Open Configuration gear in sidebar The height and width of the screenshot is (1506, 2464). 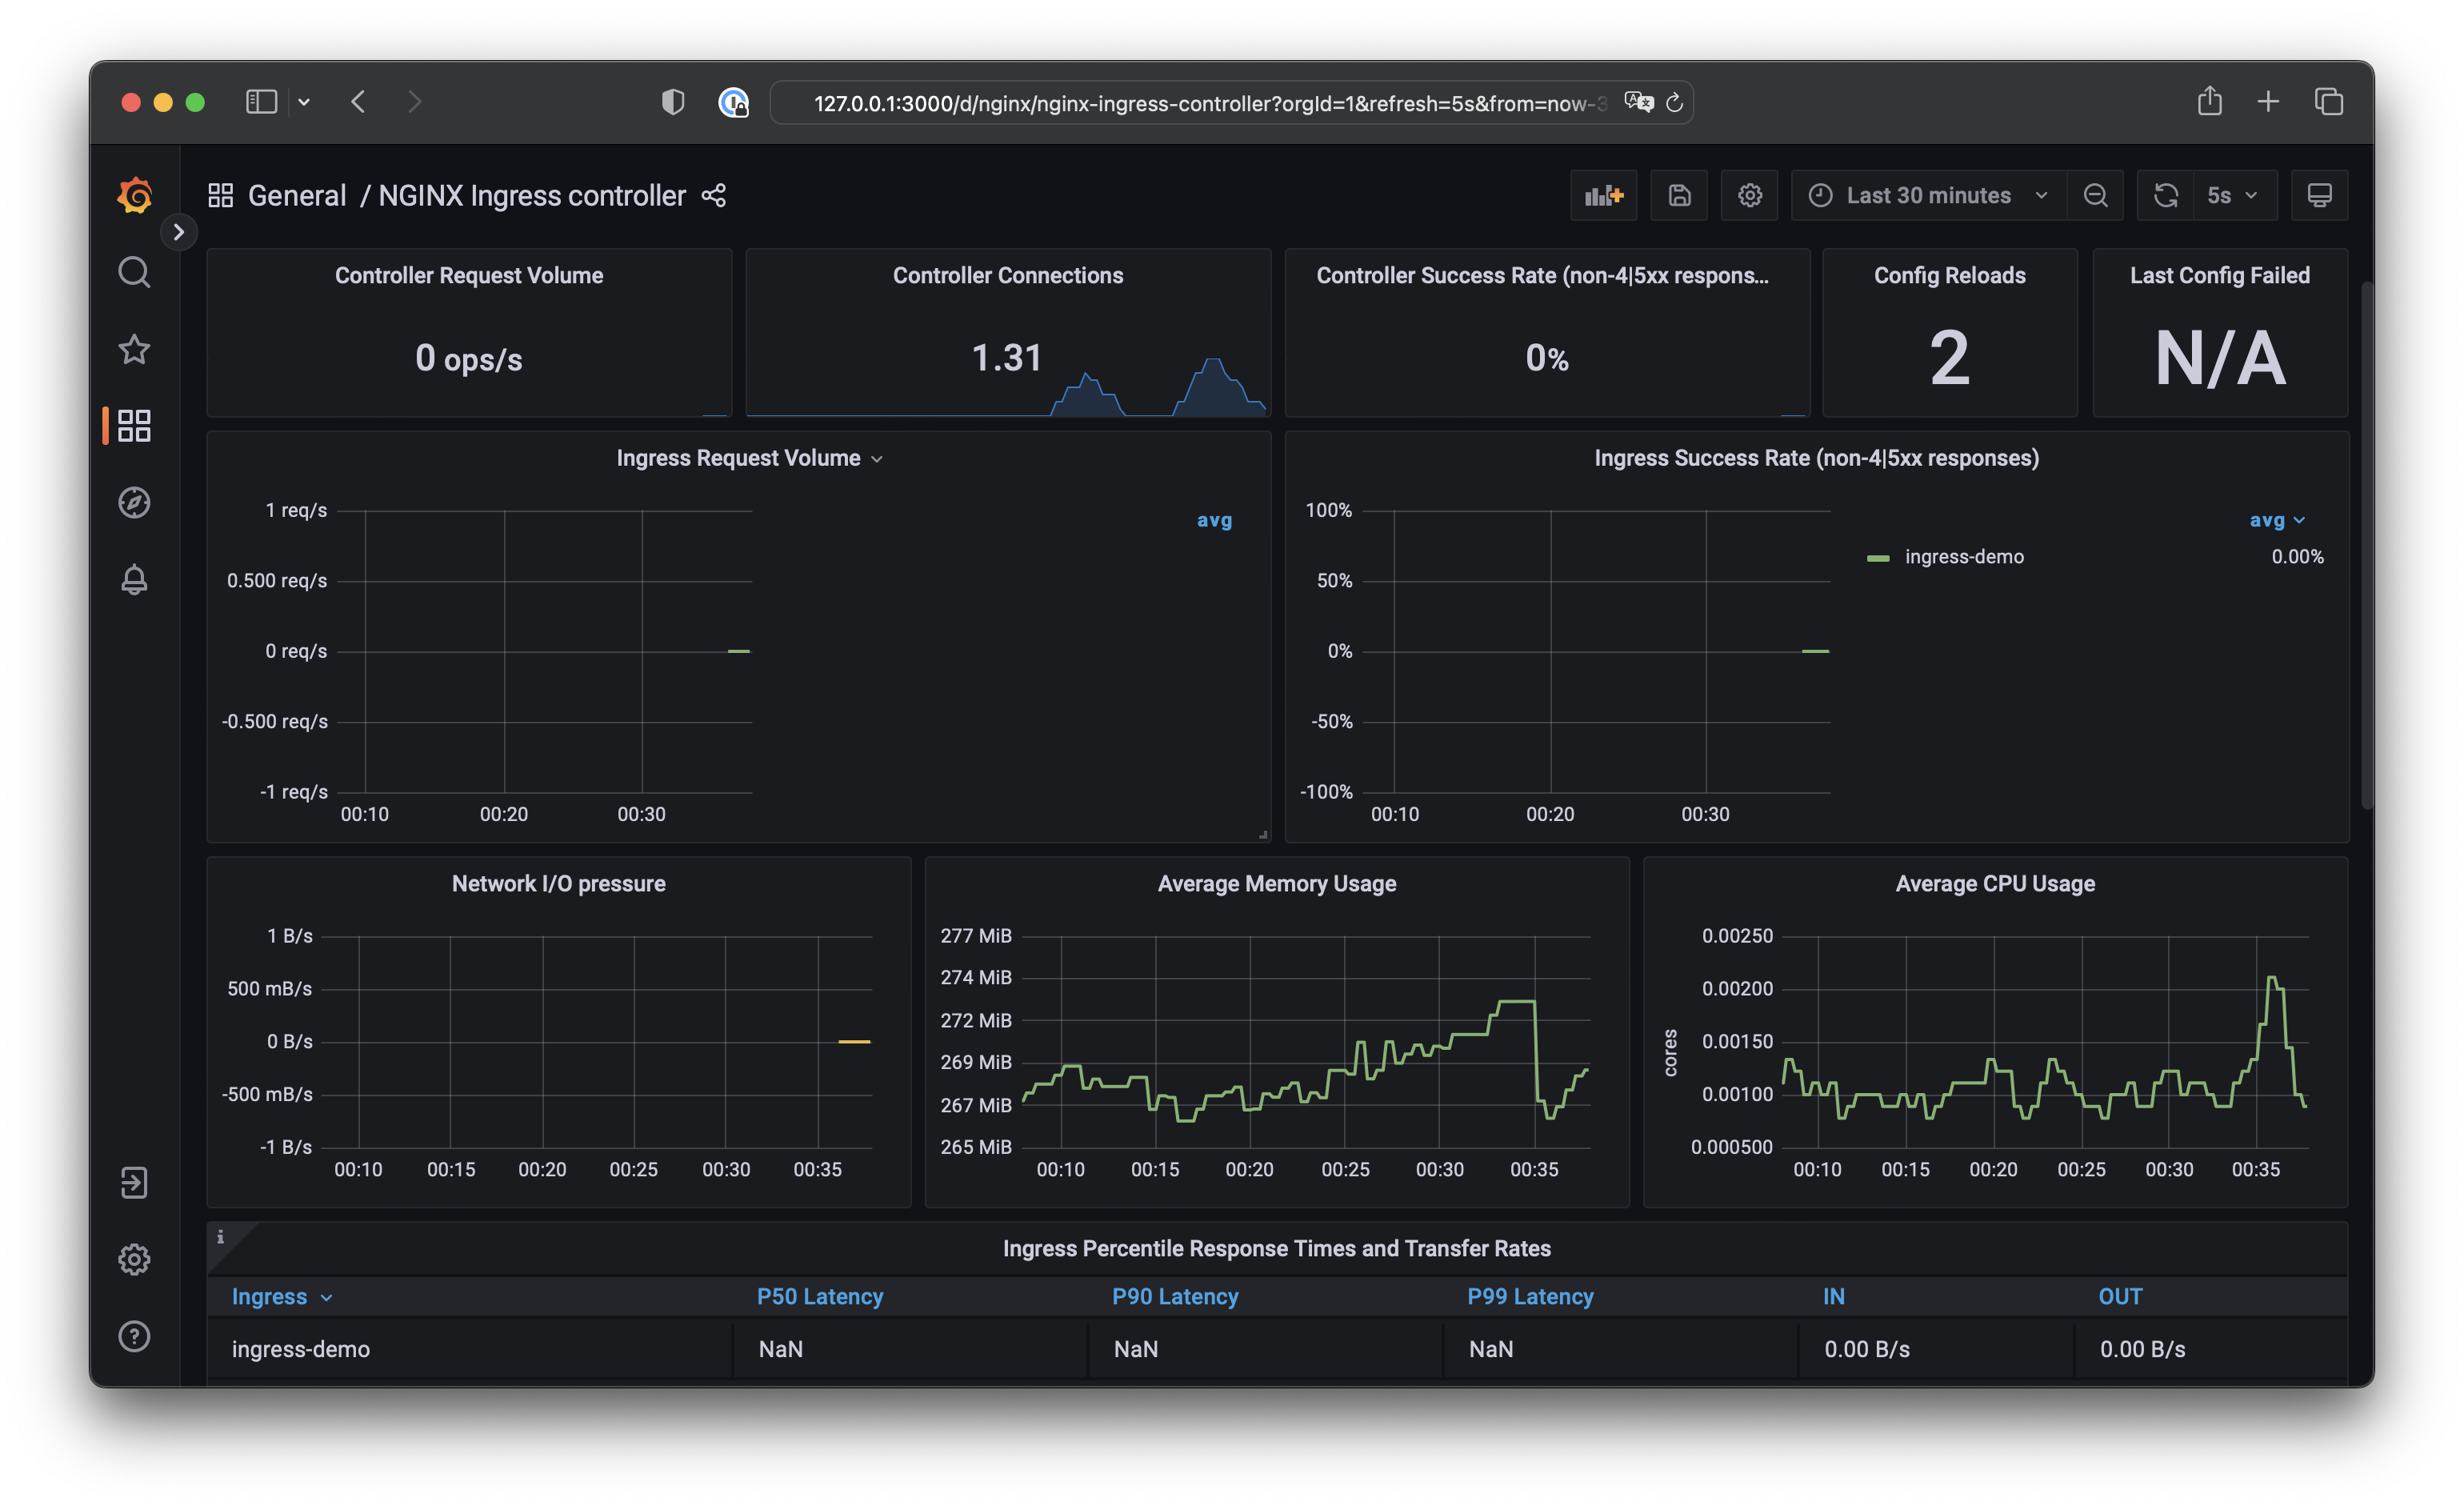[134, 1260]
